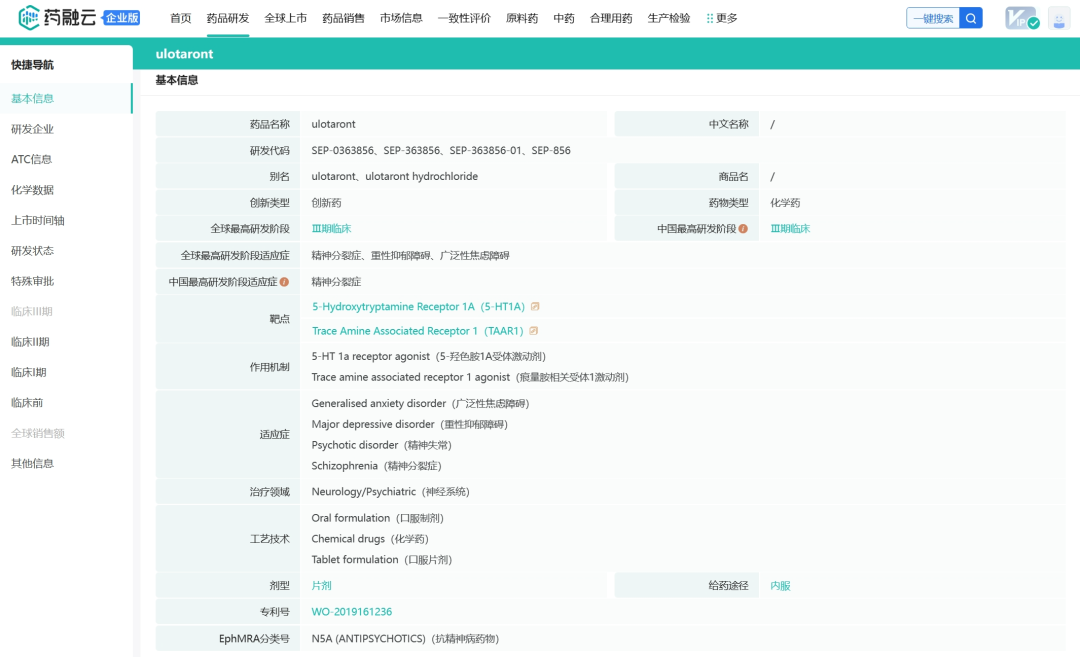Open the 药品研发 menu tab

click(228, 18)
